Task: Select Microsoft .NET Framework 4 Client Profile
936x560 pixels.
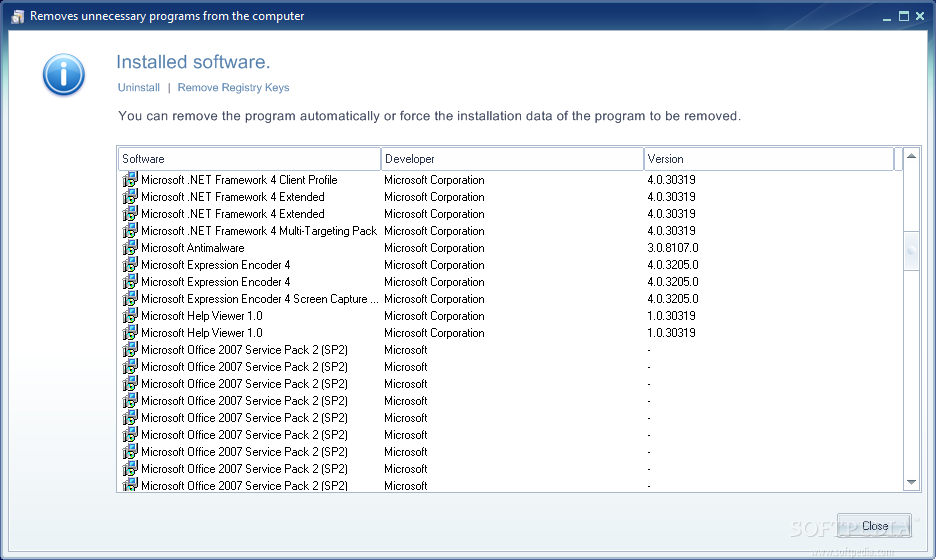Action: point(239,180)
